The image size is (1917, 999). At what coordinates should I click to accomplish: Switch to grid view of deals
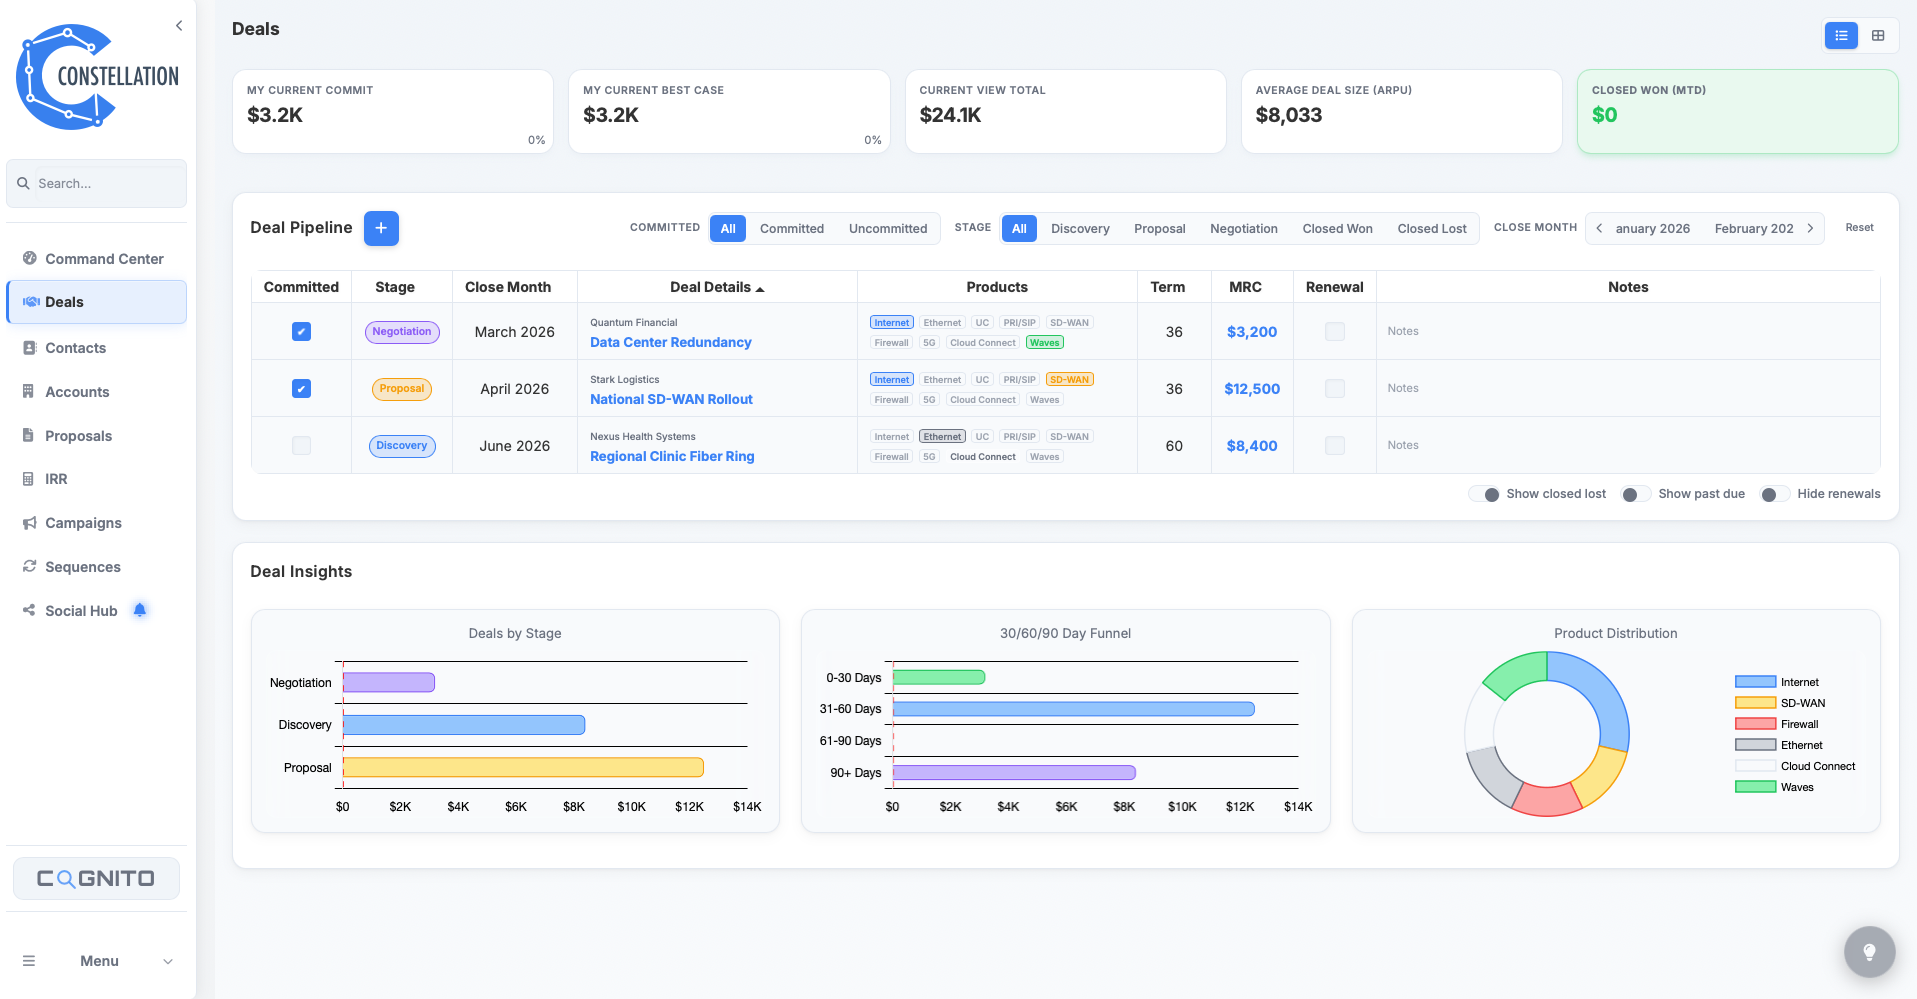(x=1879, y=35)
